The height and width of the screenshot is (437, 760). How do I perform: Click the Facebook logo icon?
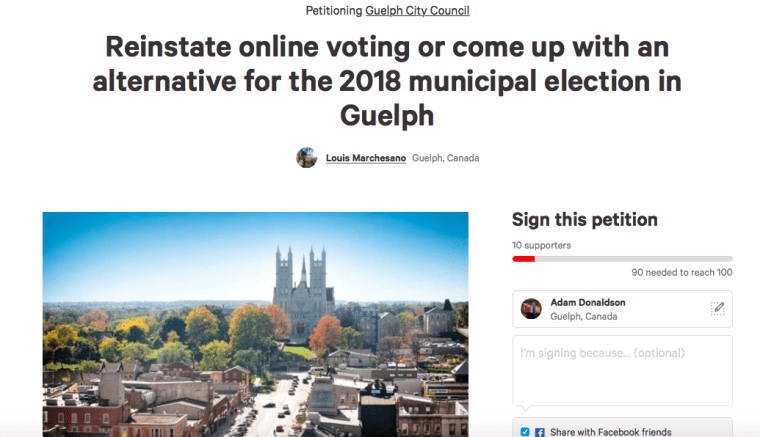coord(540,432)
